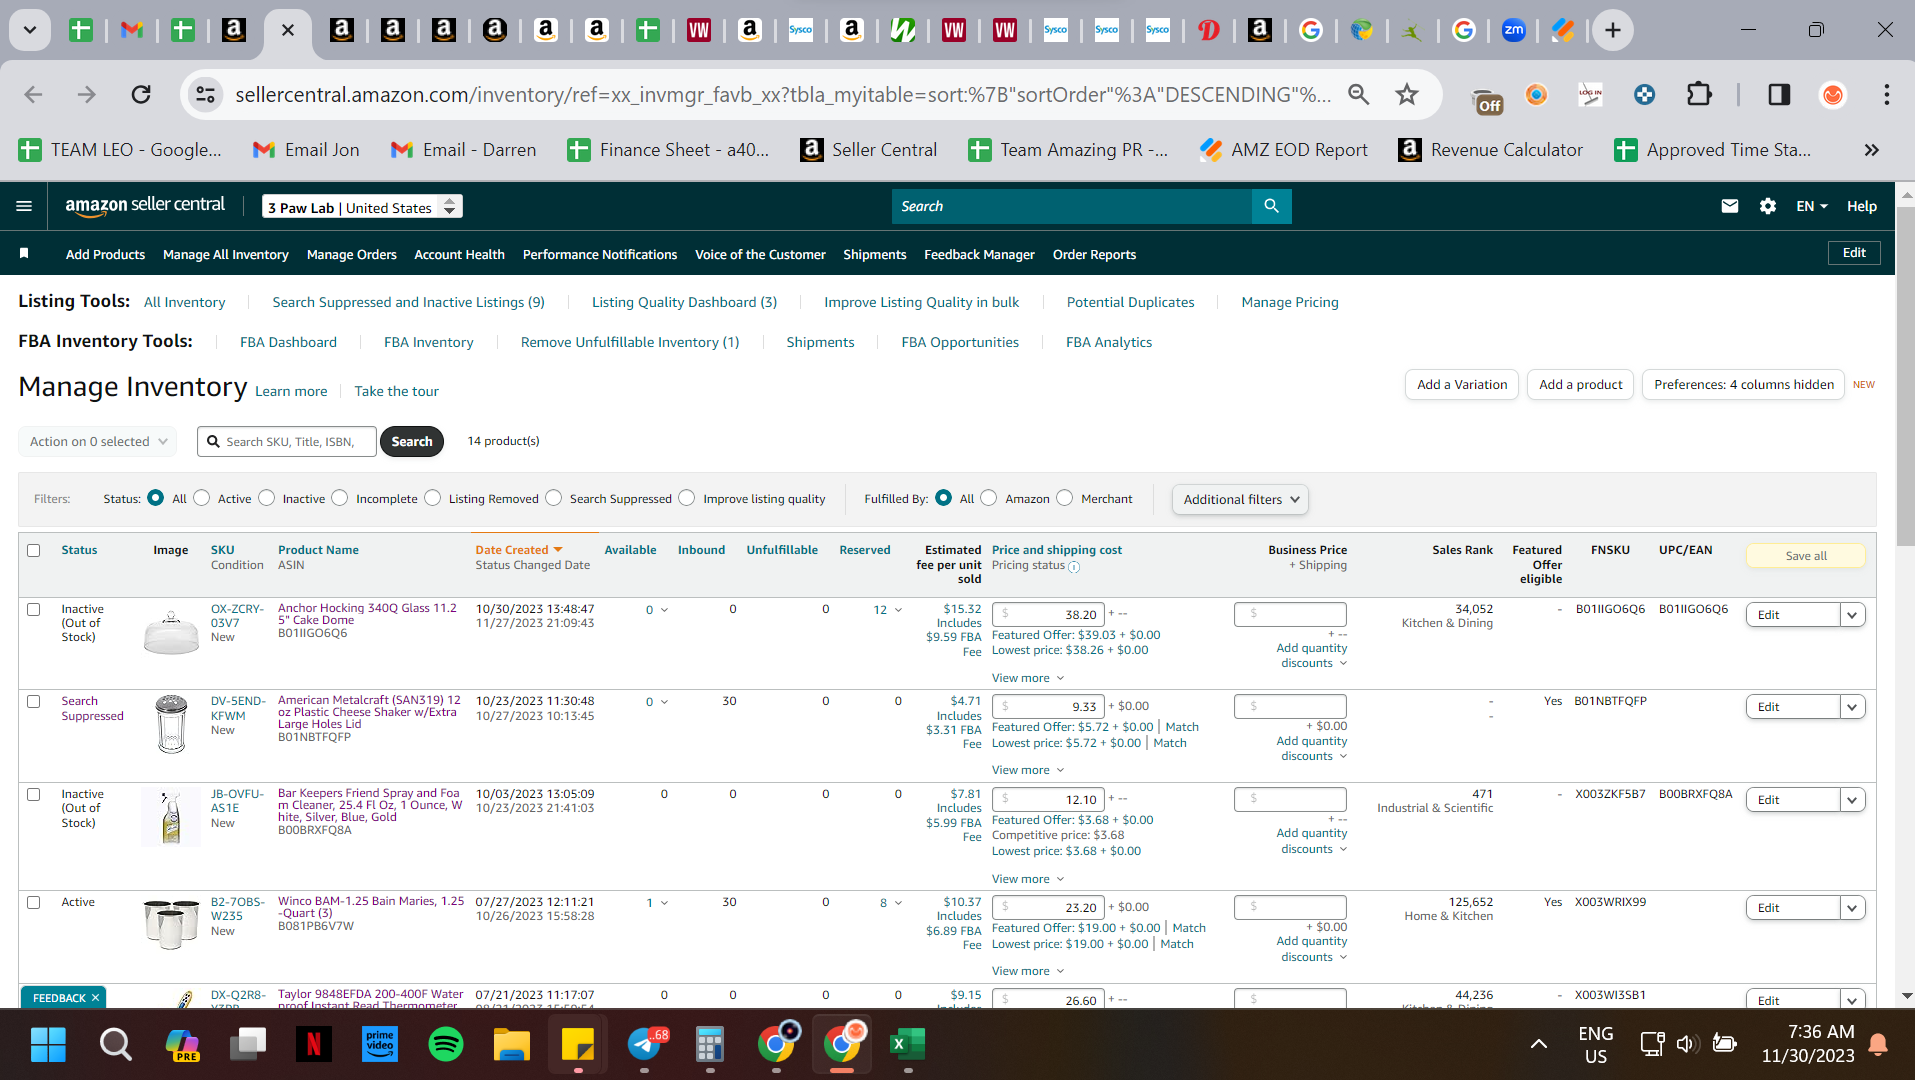Image resolution: width=1915 pixels, height=1080 pixels.
Task: Click the zoom magnifier icon in address bar
Action: click(x=1358, y=94)
